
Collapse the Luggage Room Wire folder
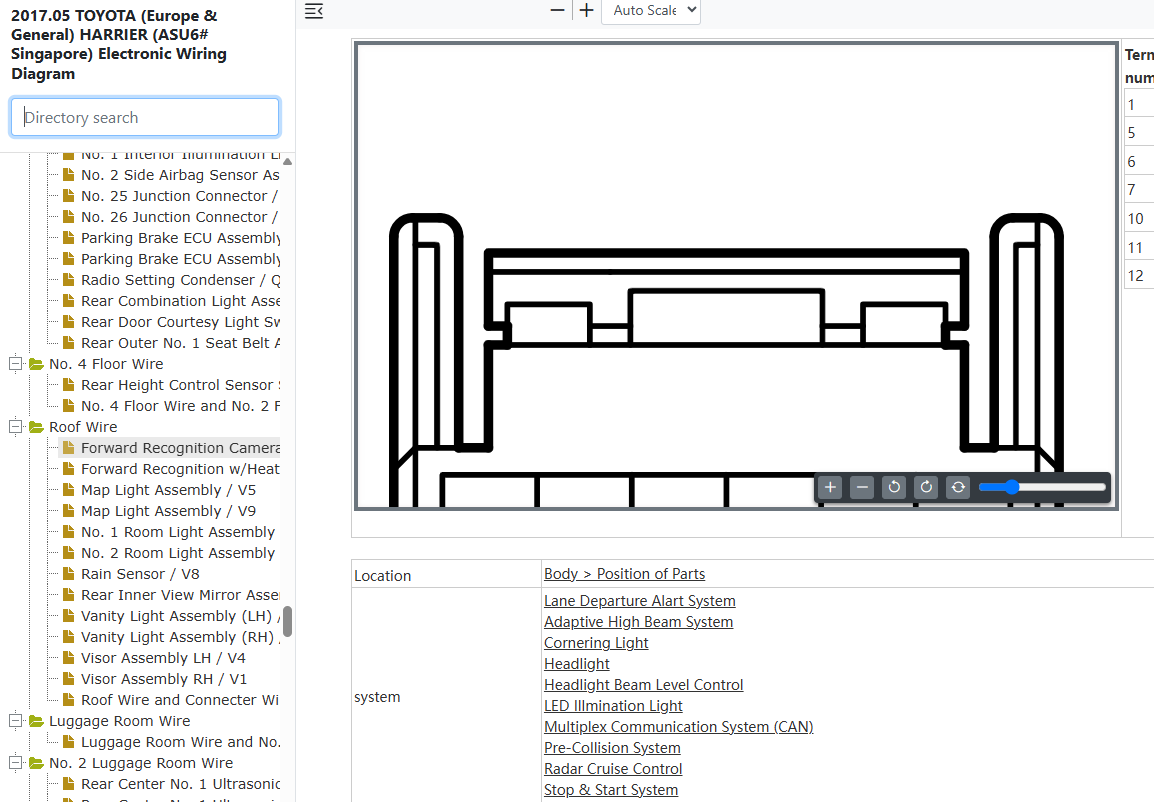(15, 721)
